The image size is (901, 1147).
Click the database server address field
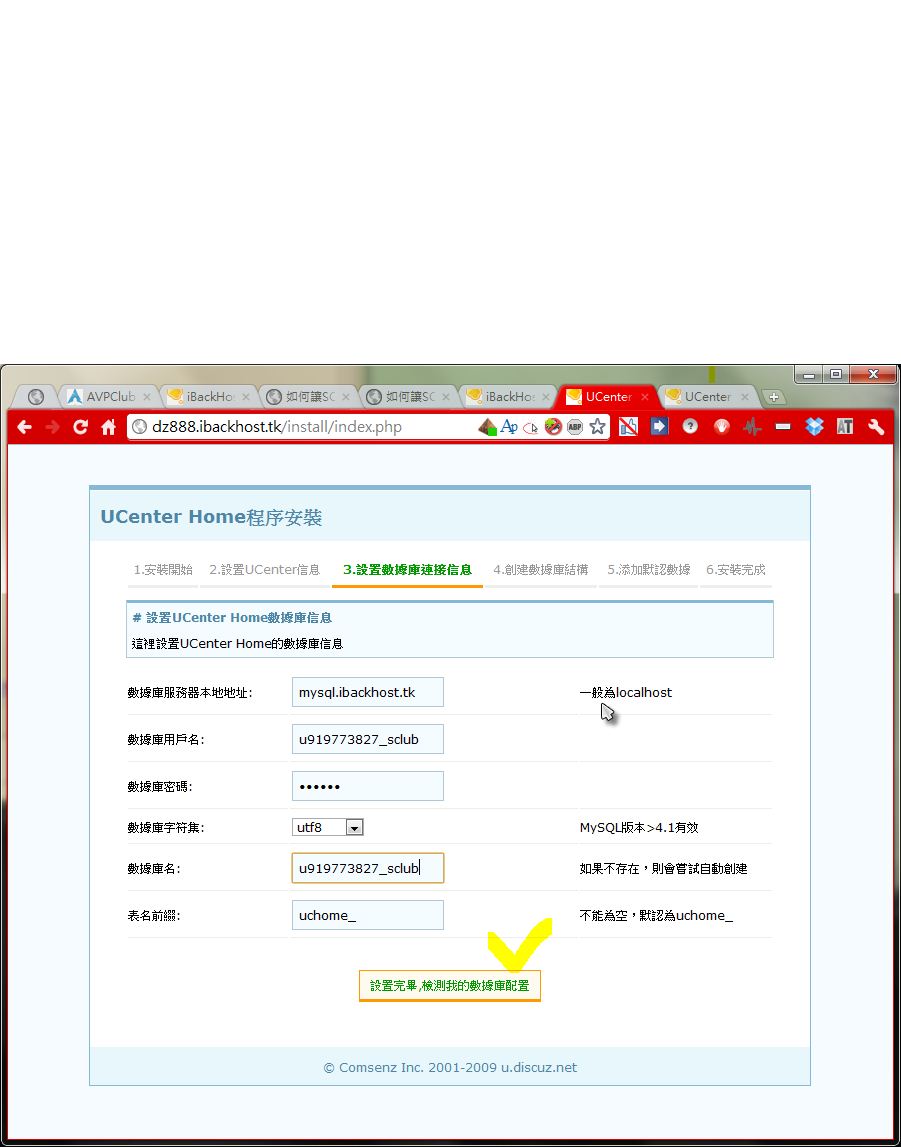pos(367,692)
